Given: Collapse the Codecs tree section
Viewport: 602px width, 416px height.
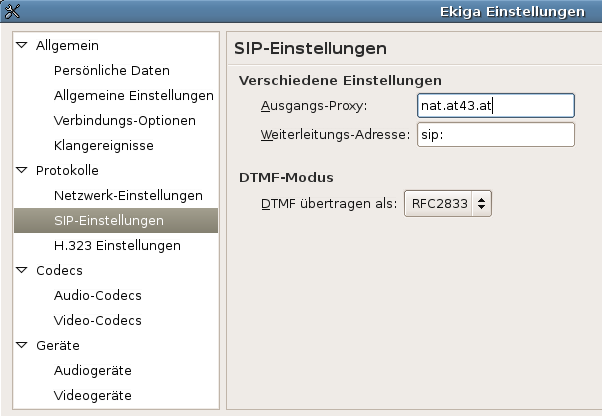Looking at the screenshot, I should click(x=22, y=270).
